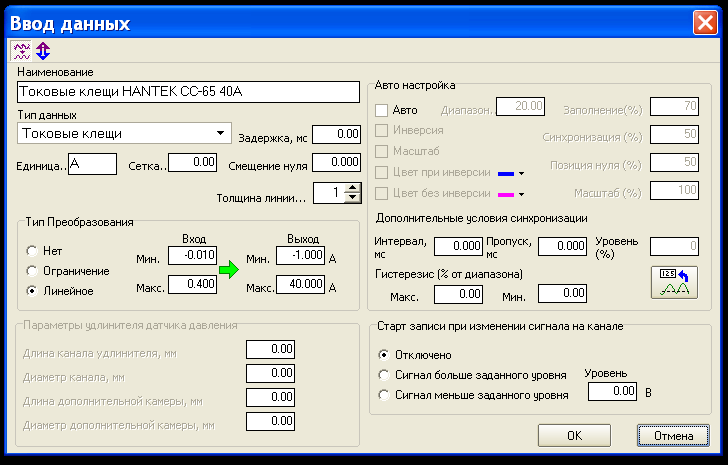728x465 pixels.
Task: Open dropdown arrow next to magenta swatch
Action: click(x=521, y=194)
